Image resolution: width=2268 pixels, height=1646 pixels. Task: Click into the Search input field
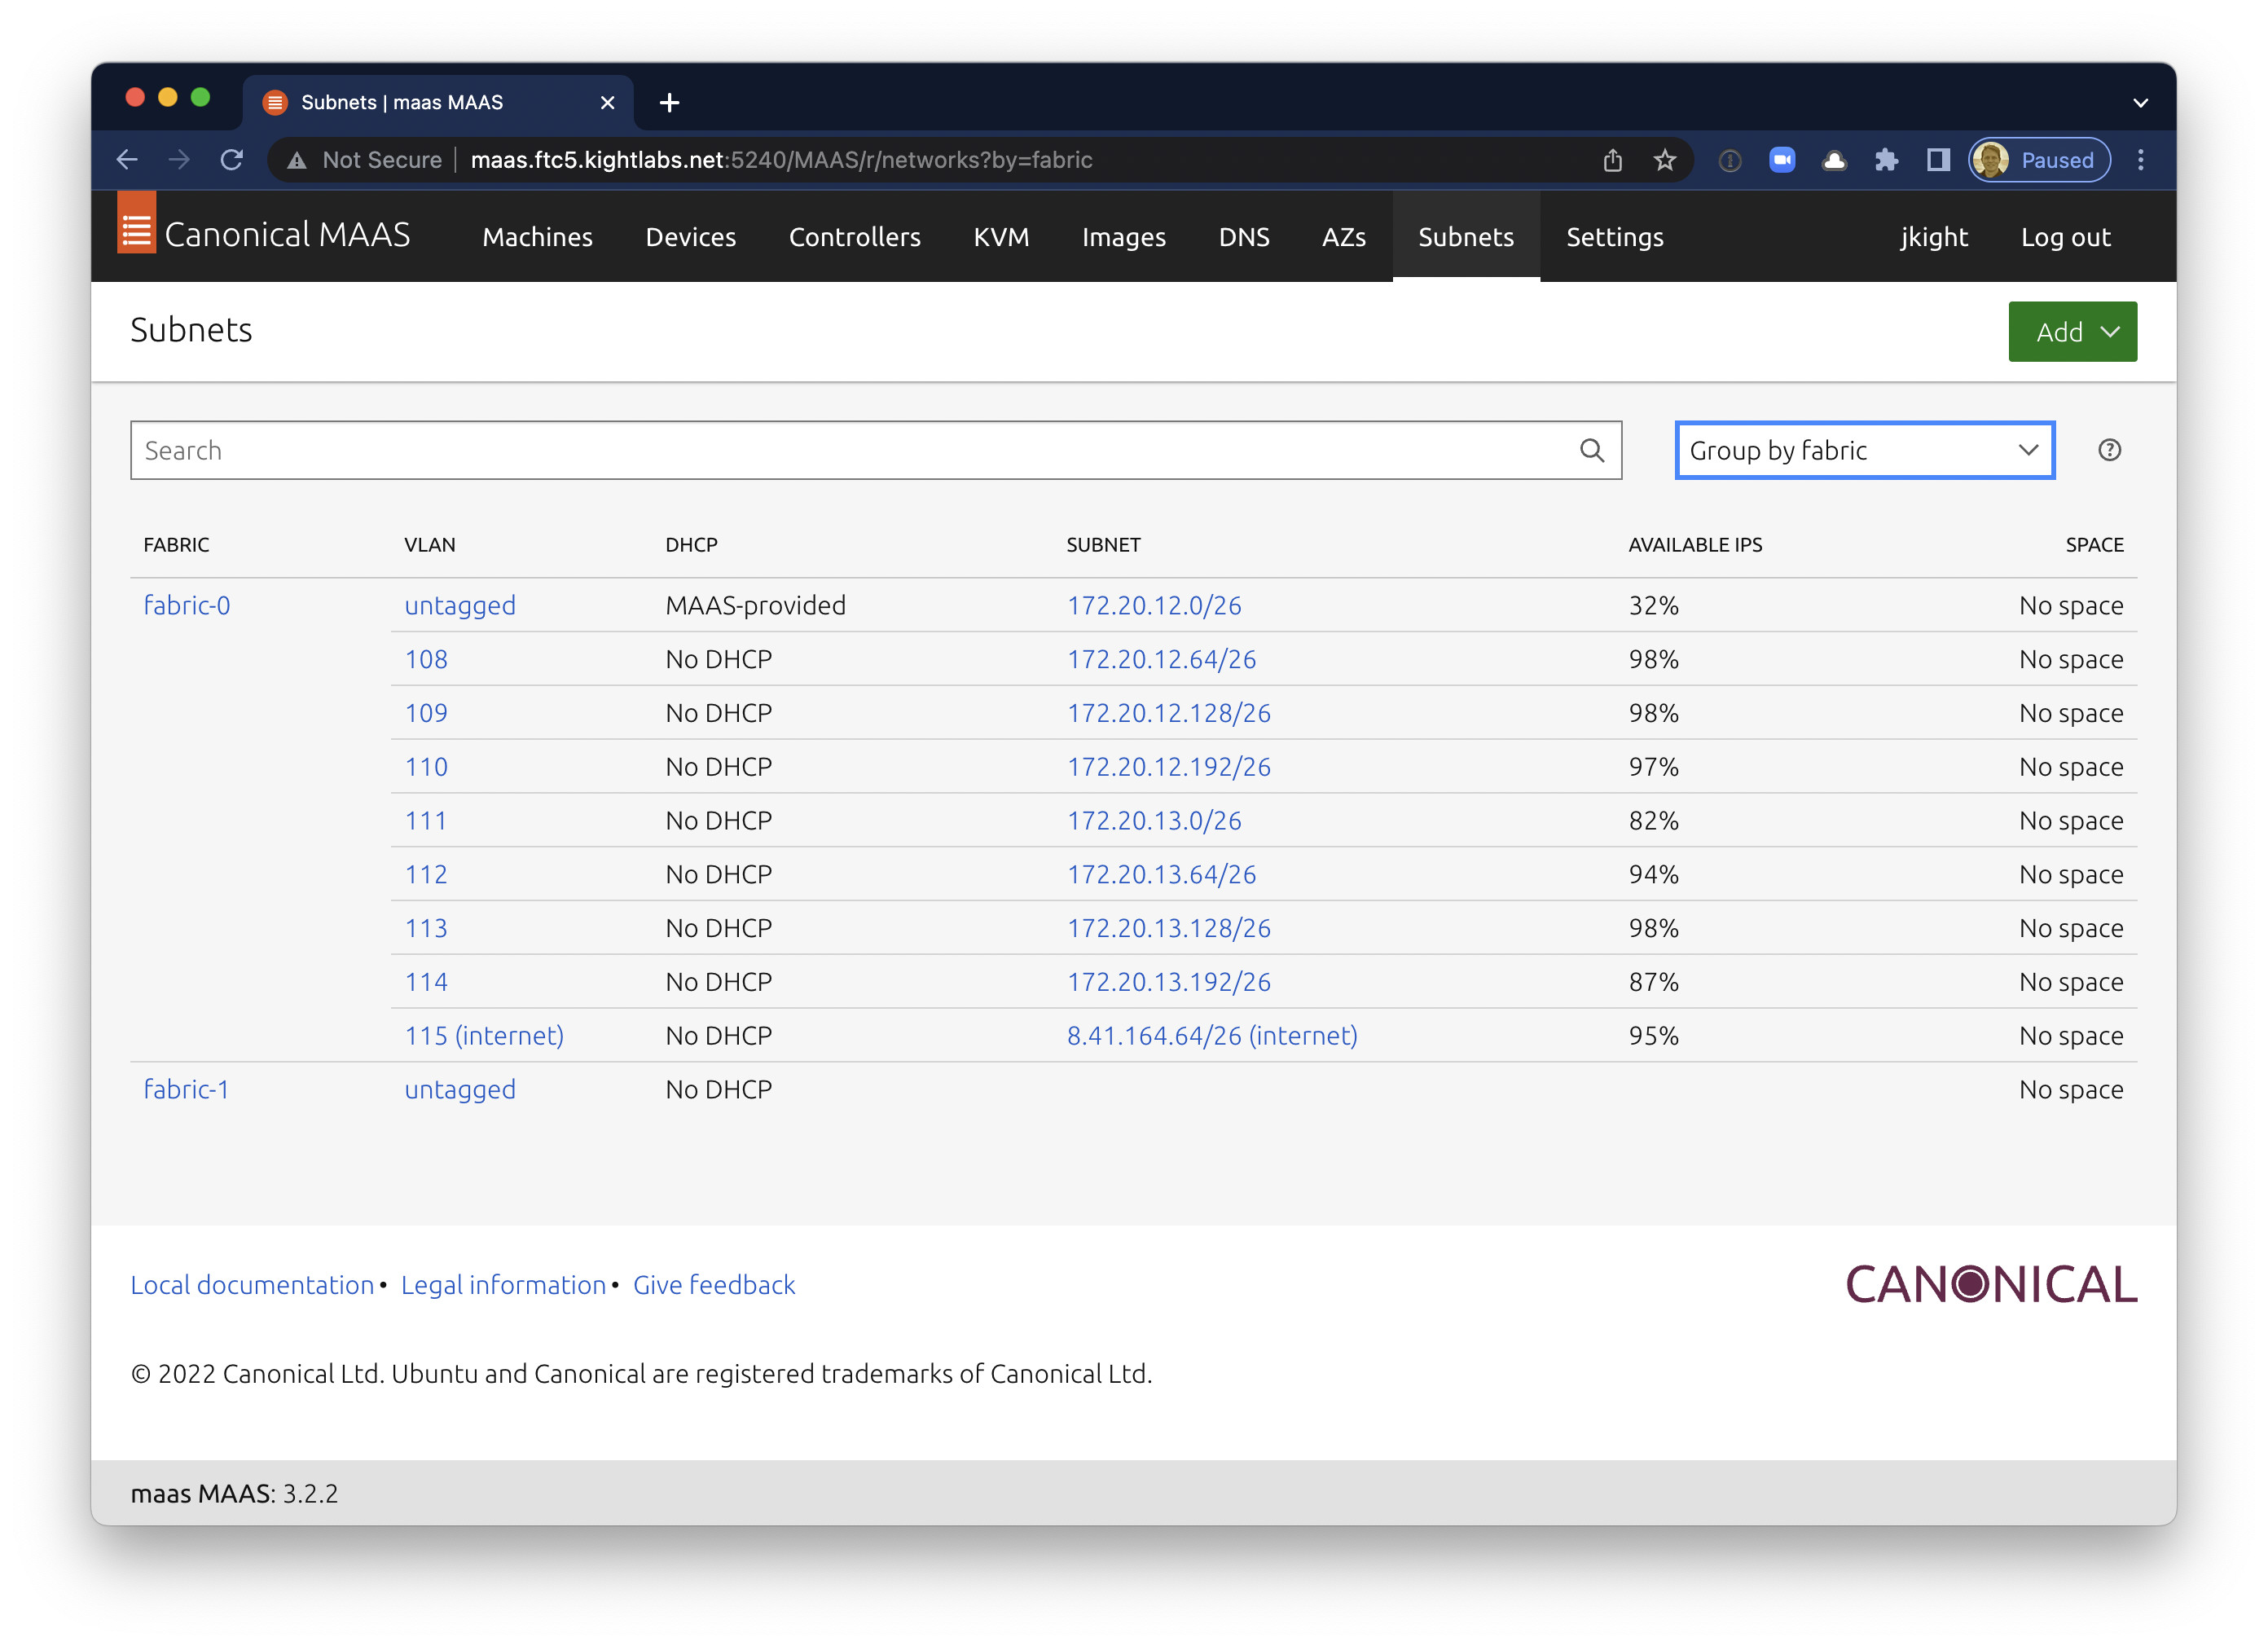pos(850,450)
